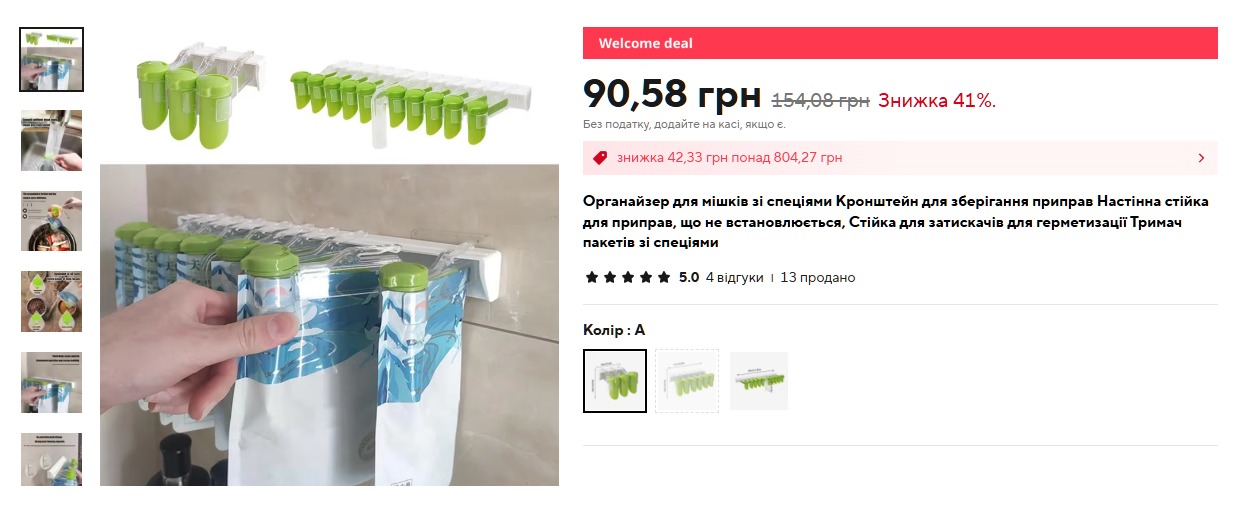Image resolution: width=1238 pixels, height=507 pixels.
Task: Click the crossed-out price 154,08 грн
Action: pos(821,100)
